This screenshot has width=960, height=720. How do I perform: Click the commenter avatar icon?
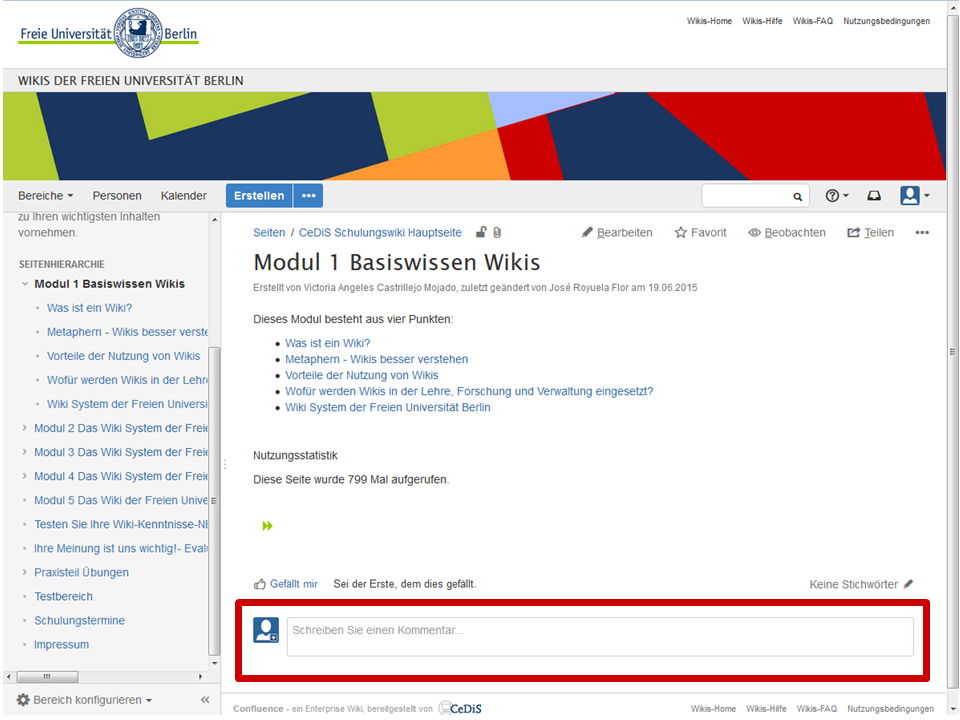(266, 630)
